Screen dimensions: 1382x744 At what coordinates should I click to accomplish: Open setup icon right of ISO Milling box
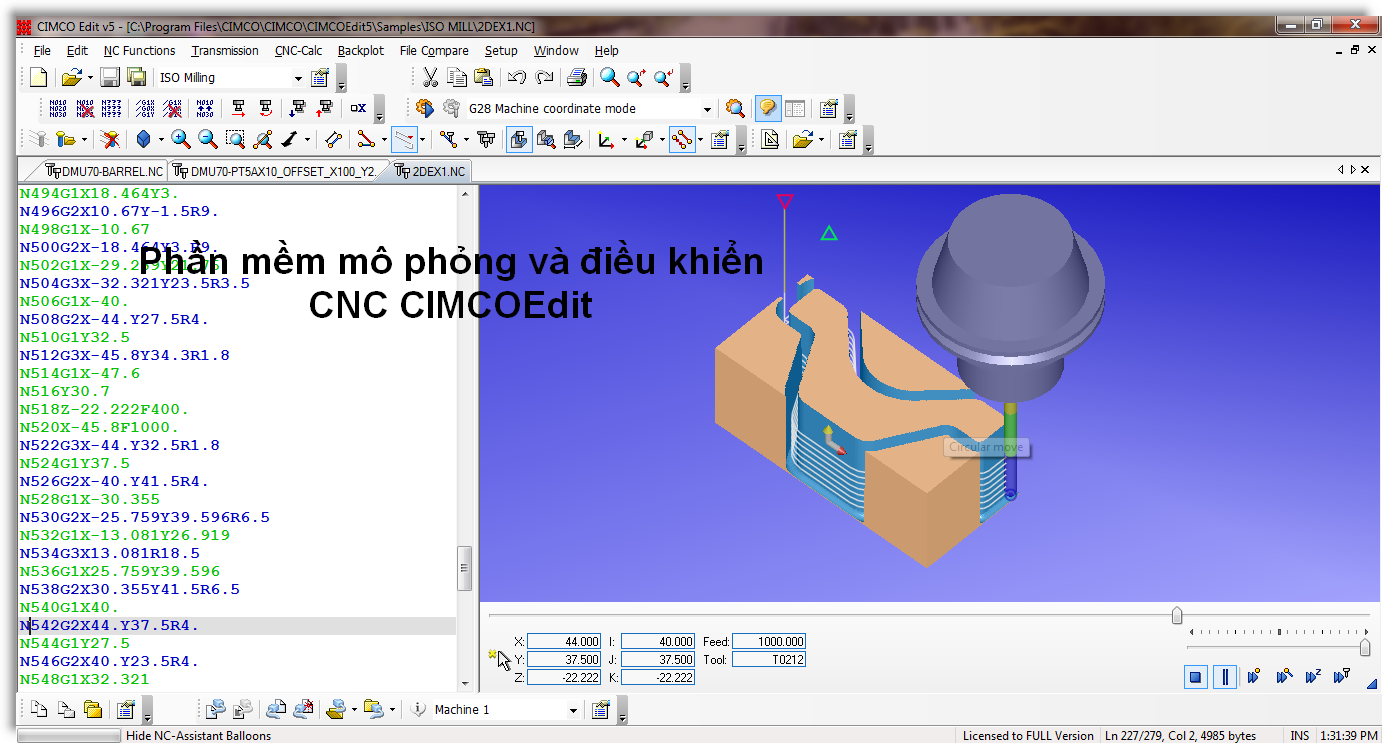tap(320, 77)
